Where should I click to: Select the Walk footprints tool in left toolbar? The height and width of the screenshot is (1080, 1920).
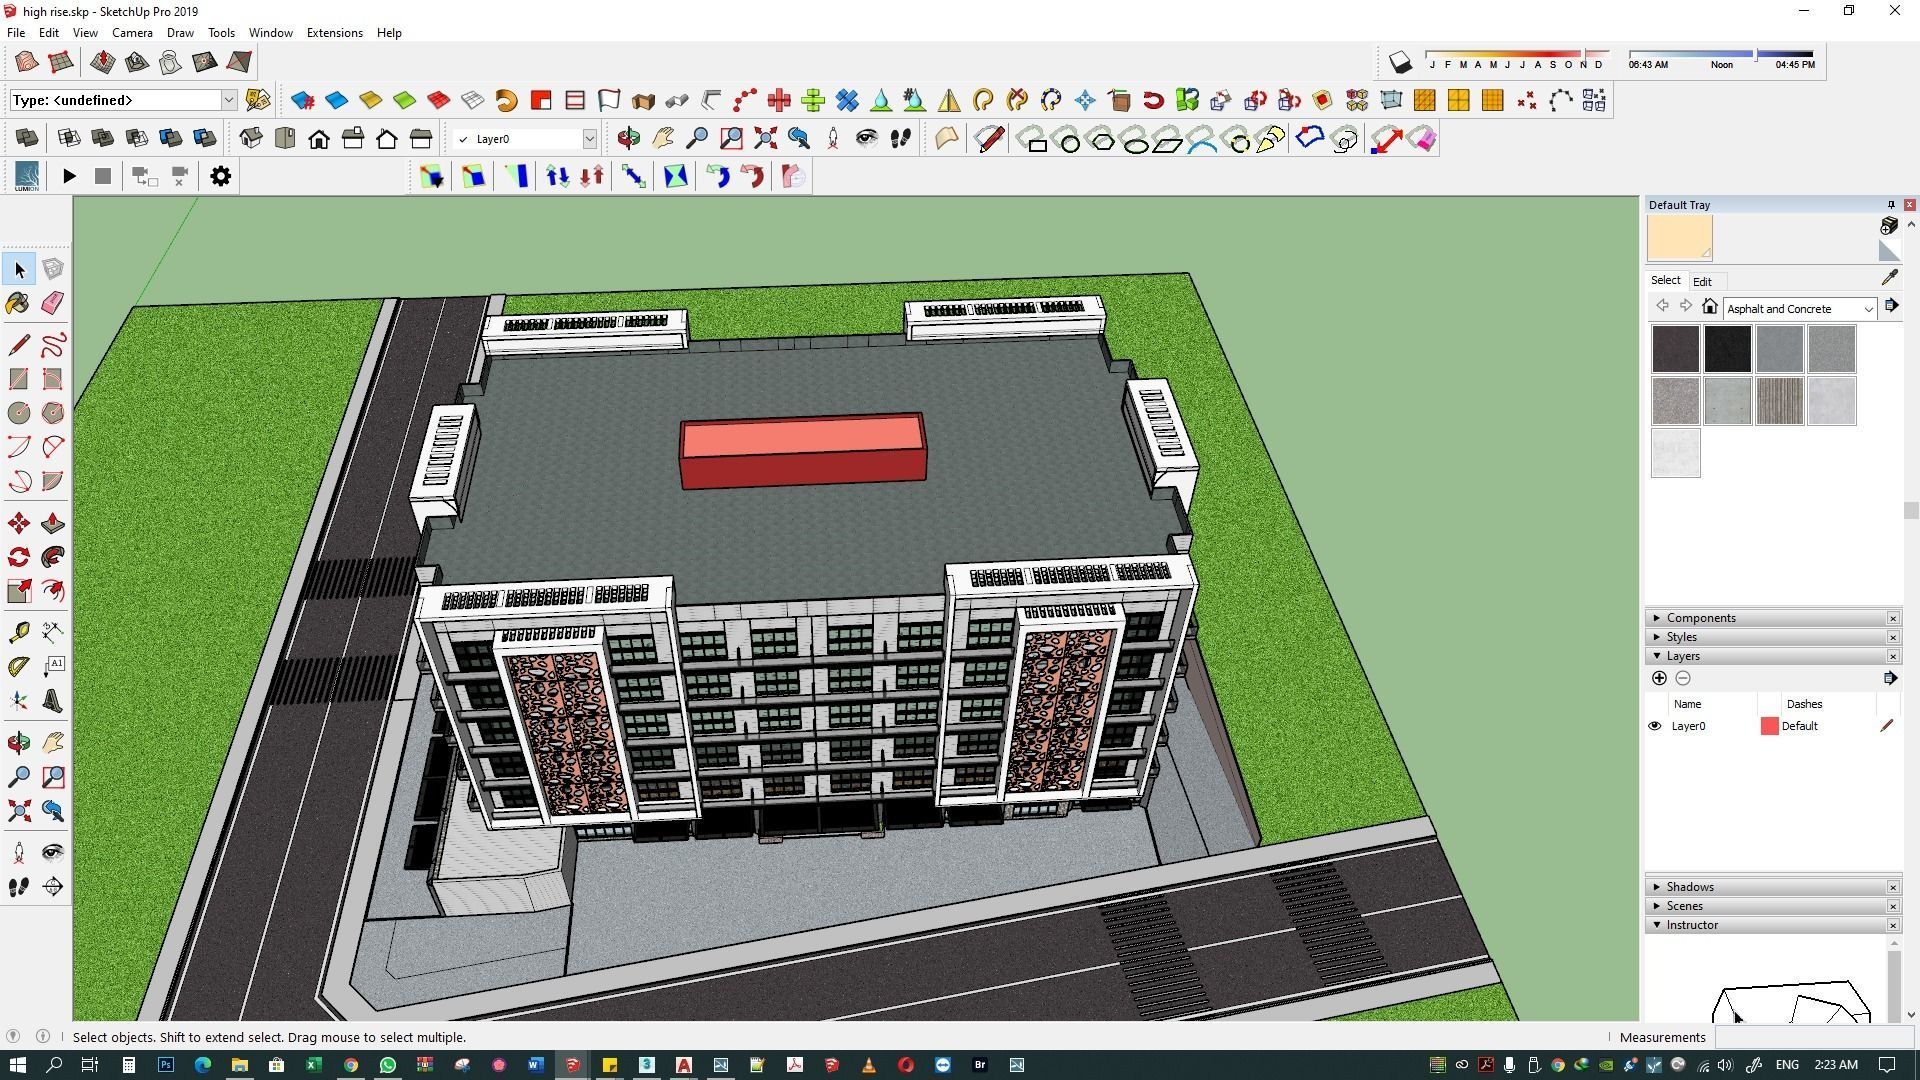[19, 887]
